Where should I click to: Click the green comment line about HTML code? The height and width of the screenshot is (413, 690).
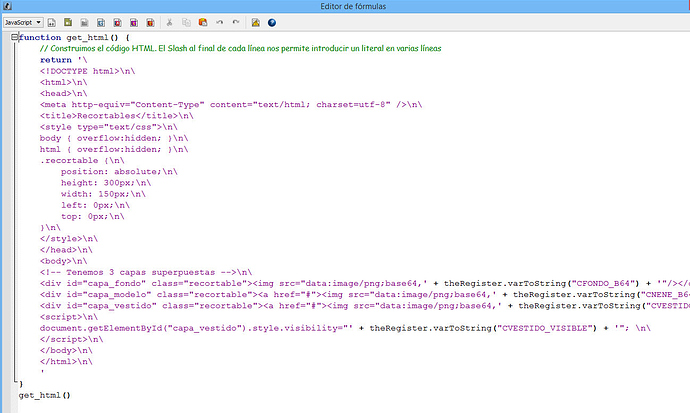point(240,48)
